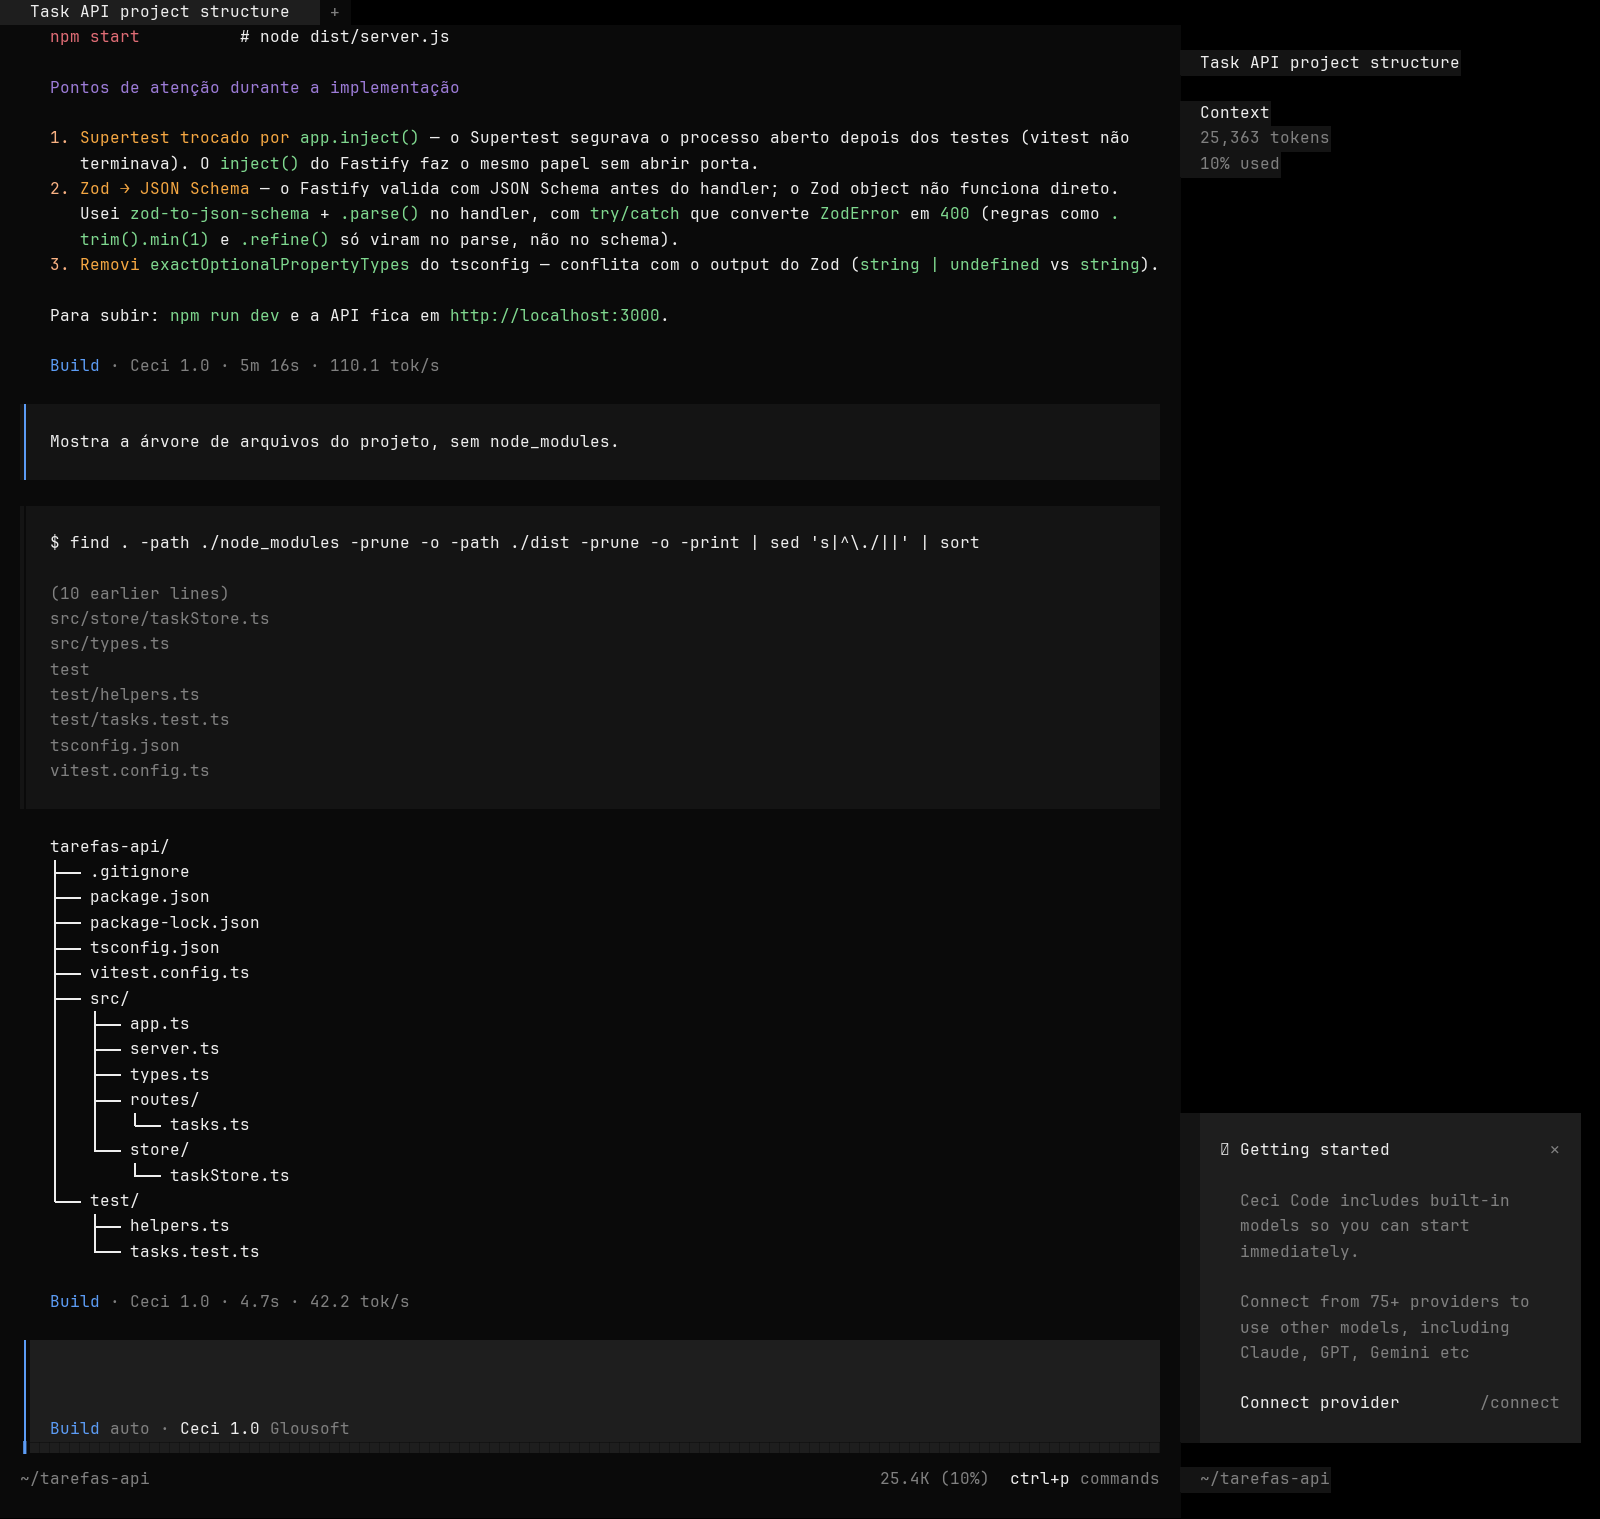Switch the Build agent mode in the prompt
The image size is (1600, 1519).
pos(74,1429)
